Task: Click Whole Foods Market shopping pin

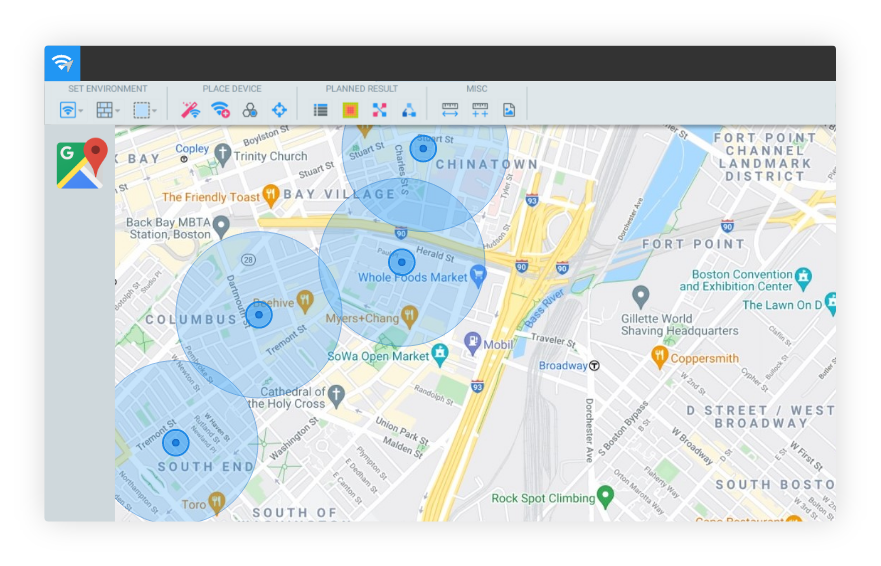Action: pos(478,276)
